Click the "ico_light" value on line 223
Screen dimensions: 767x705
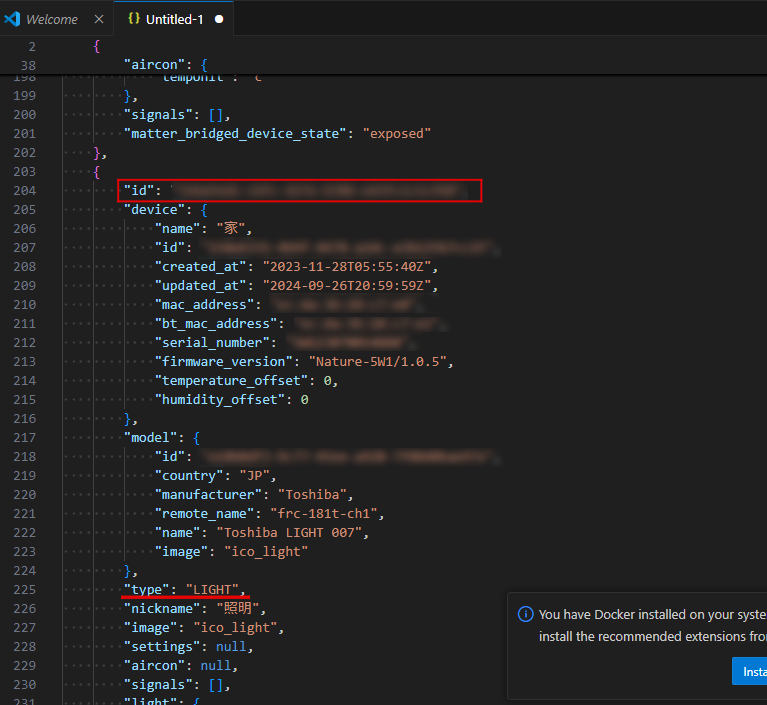[266, 552]
